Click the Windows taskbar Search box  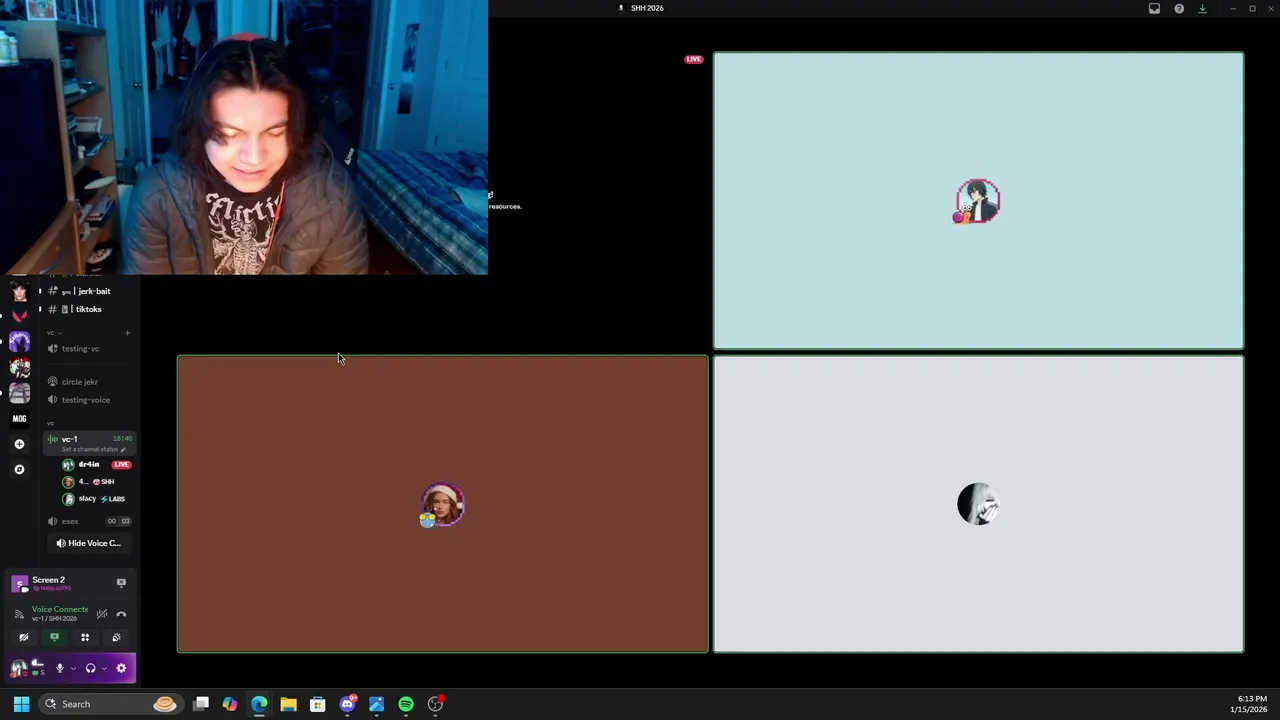pos(110,704)
